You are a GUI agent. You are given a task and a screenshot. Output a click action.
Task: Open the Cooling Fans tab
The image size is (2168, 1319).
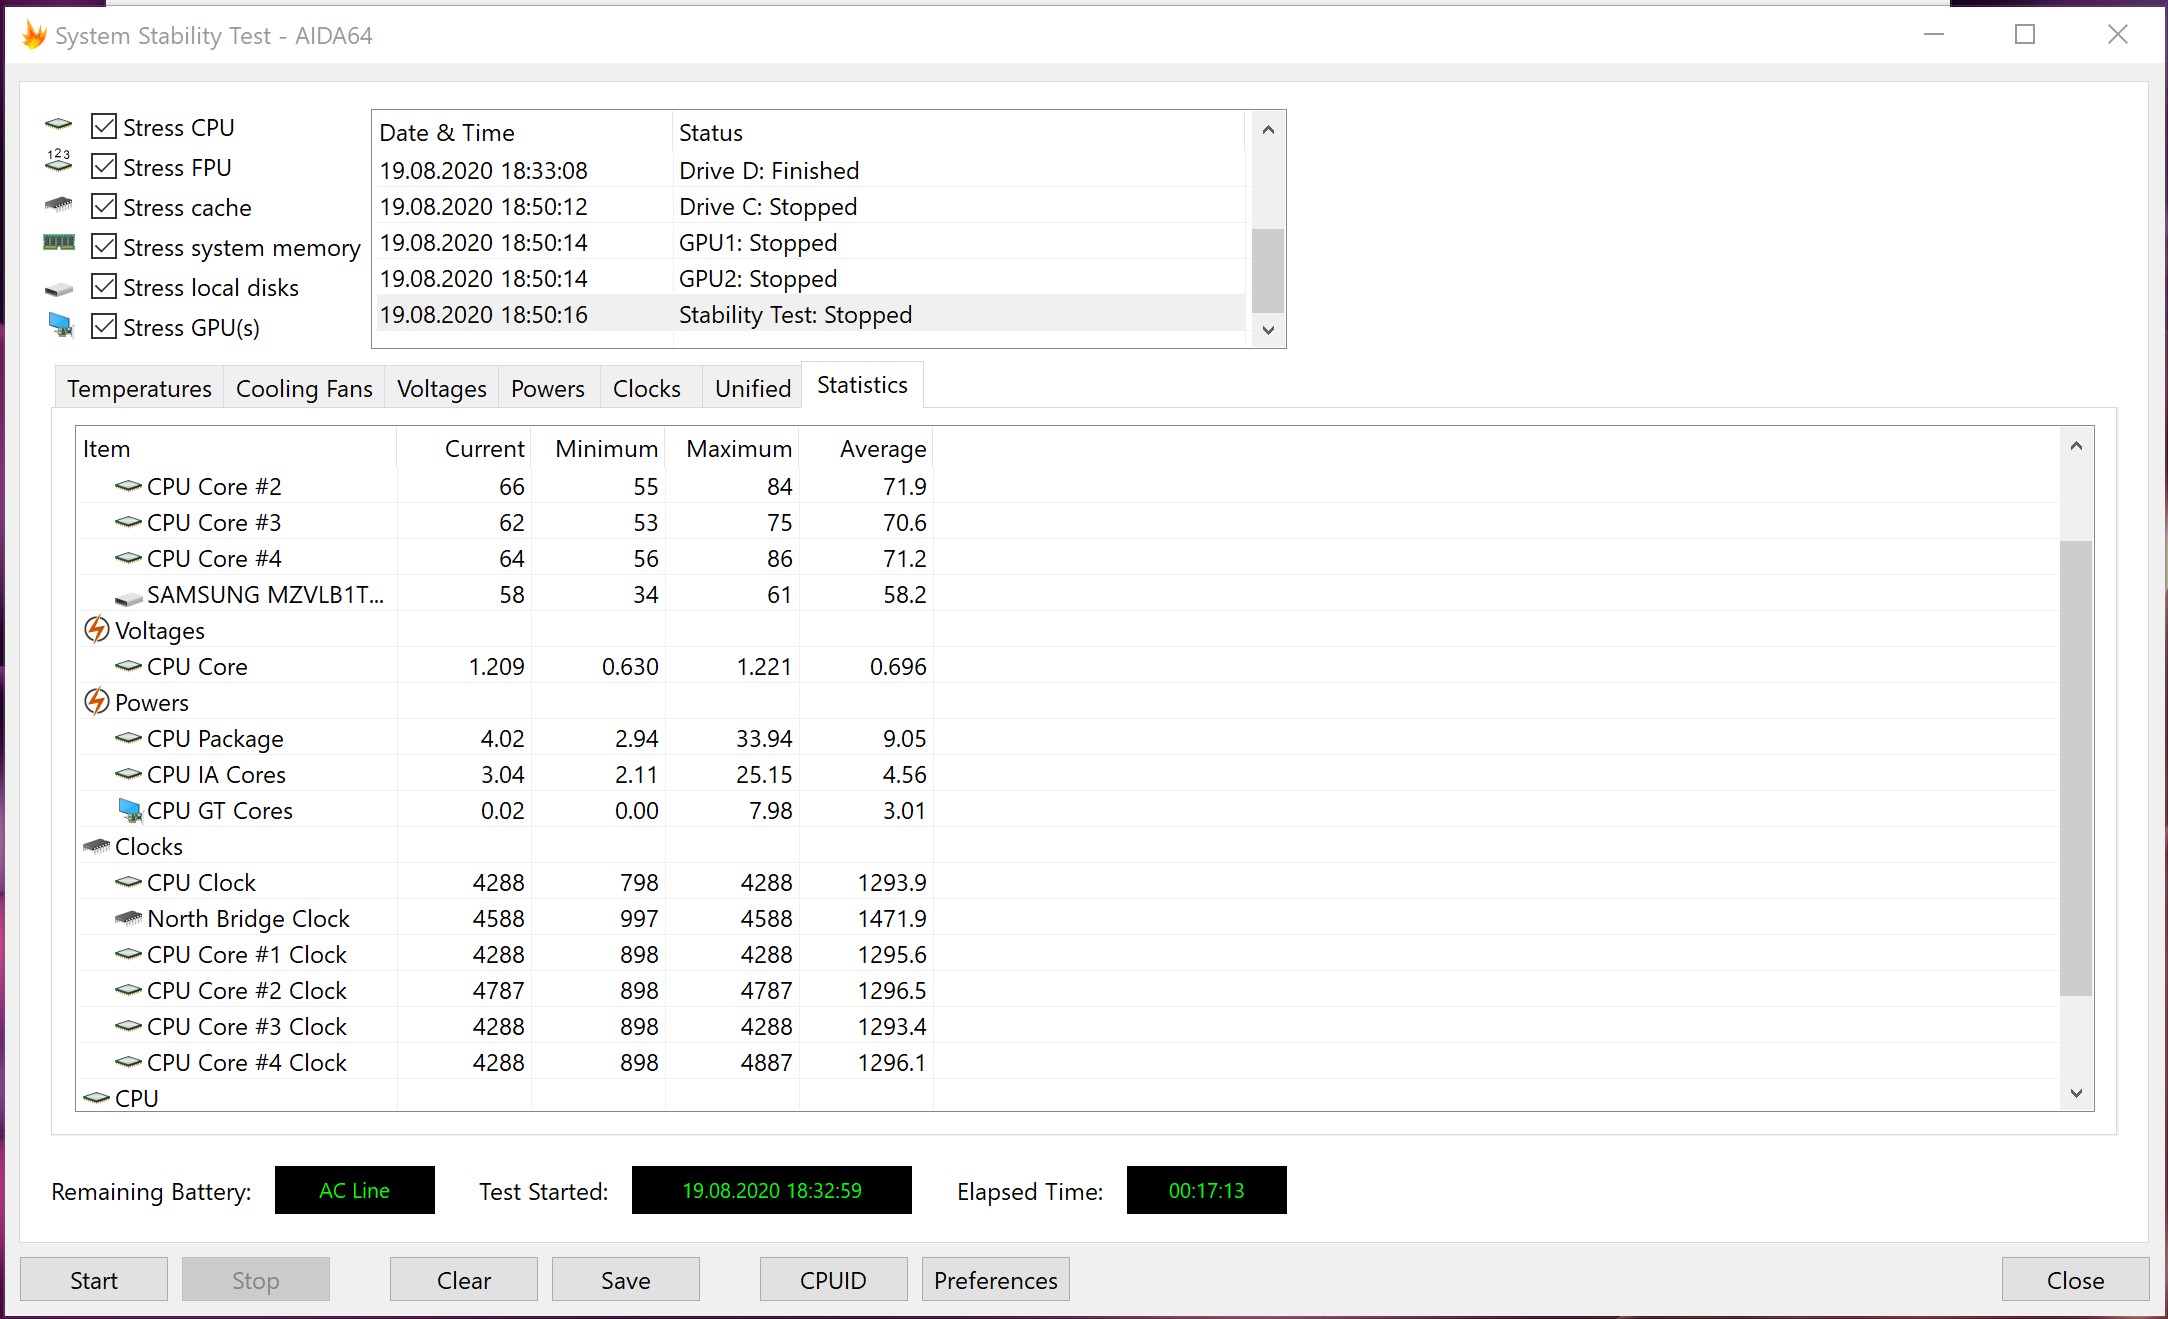coord(304,389)
